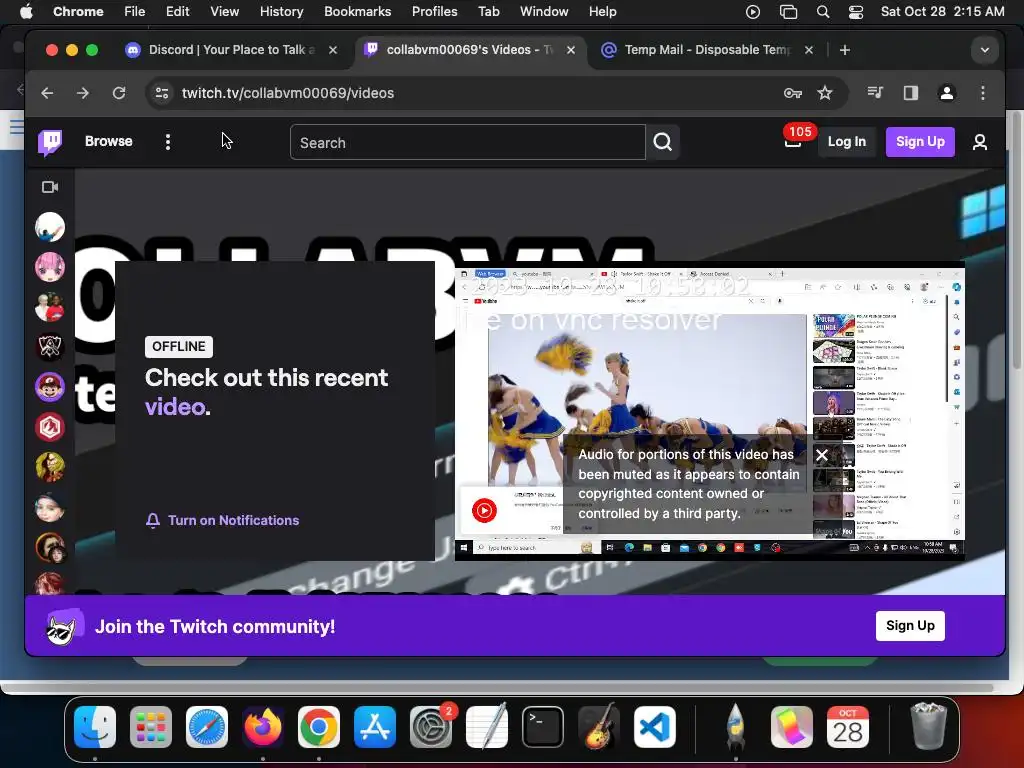Open the Profiles menu

click(434, 11)
